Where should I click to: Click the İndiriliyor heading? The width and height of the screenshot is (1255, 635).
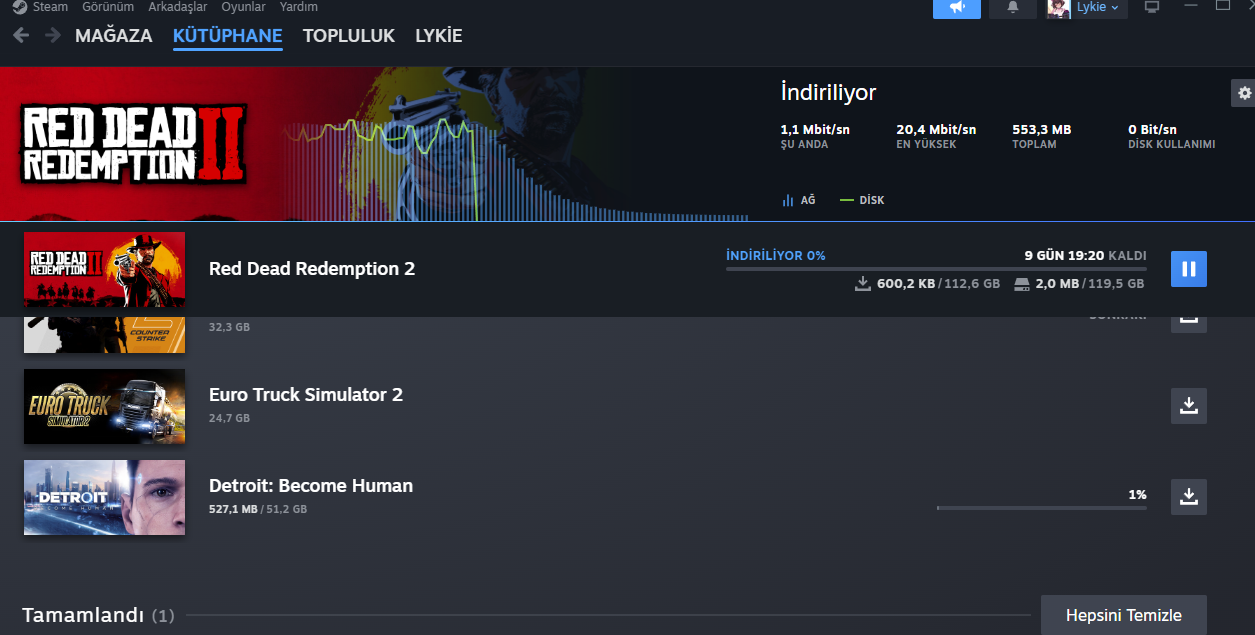828,93
